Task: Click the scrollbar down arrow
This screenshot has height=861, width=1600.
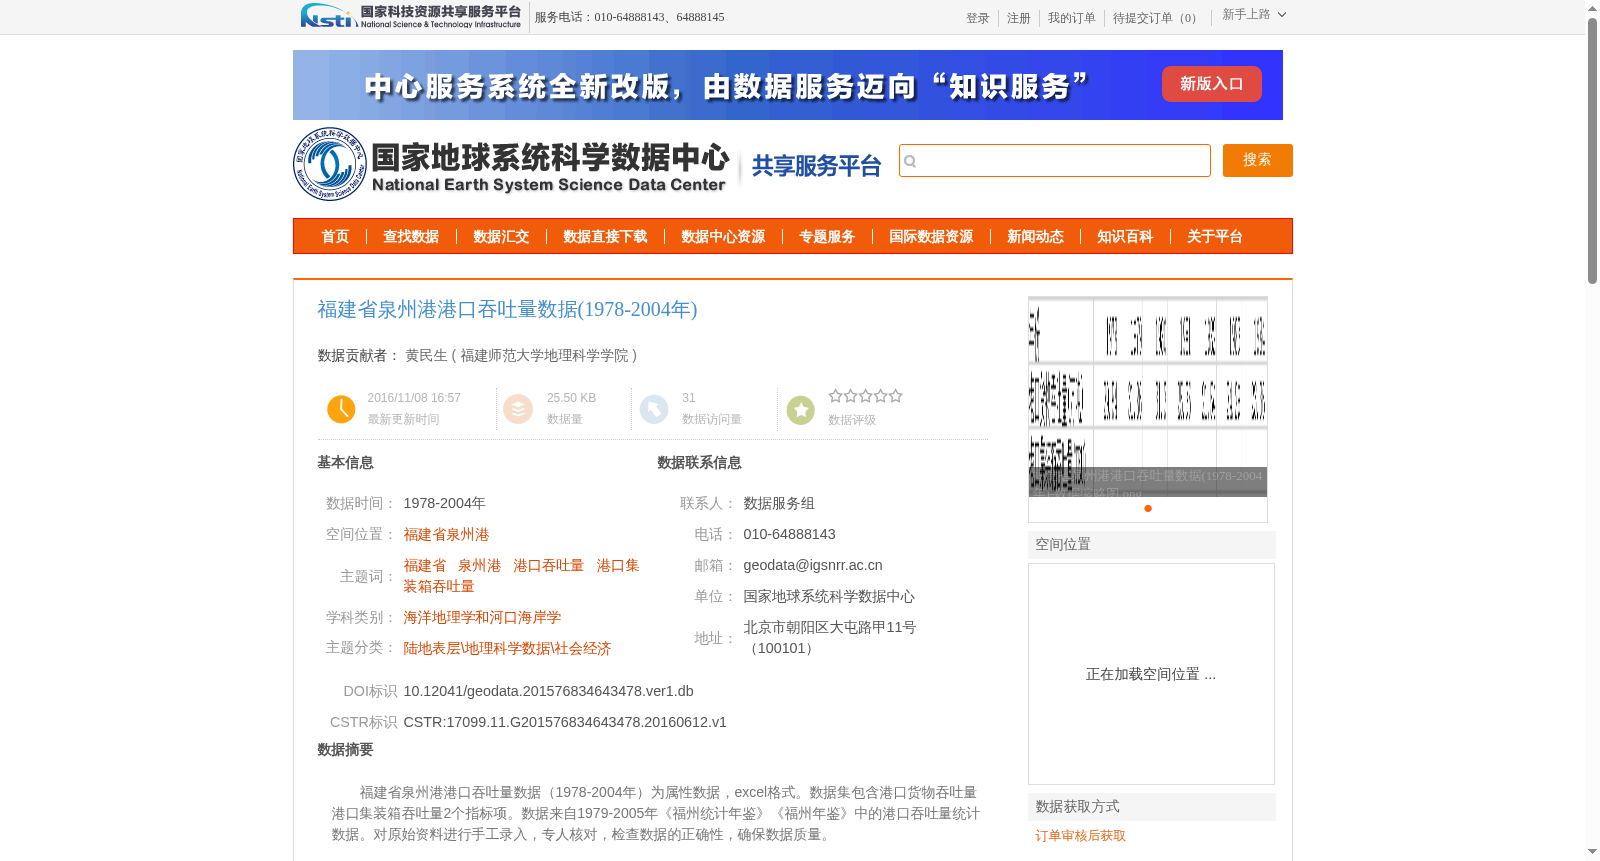Action: click(1592, 852)
